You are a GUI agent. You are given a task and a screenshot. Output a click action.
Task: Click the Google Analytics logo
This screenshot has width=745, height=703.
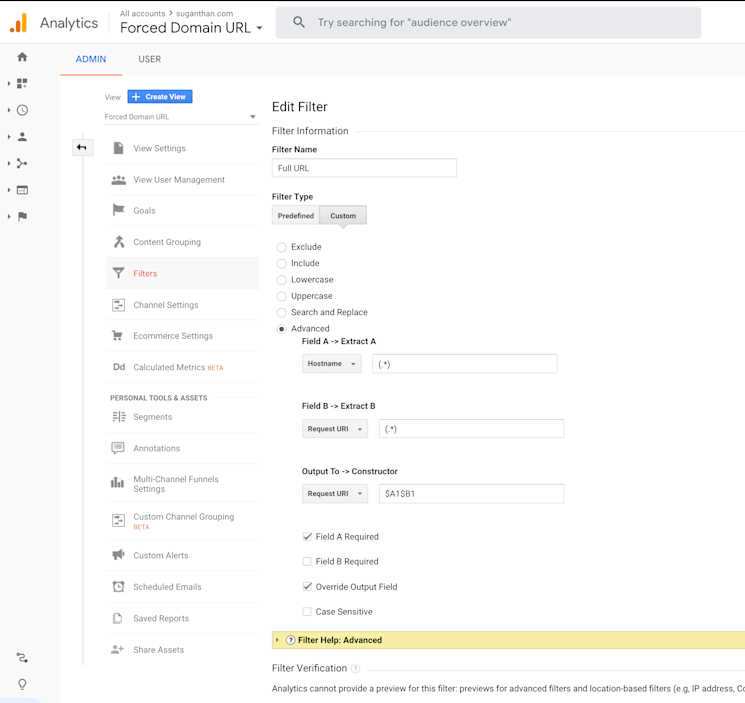(19, 23)
